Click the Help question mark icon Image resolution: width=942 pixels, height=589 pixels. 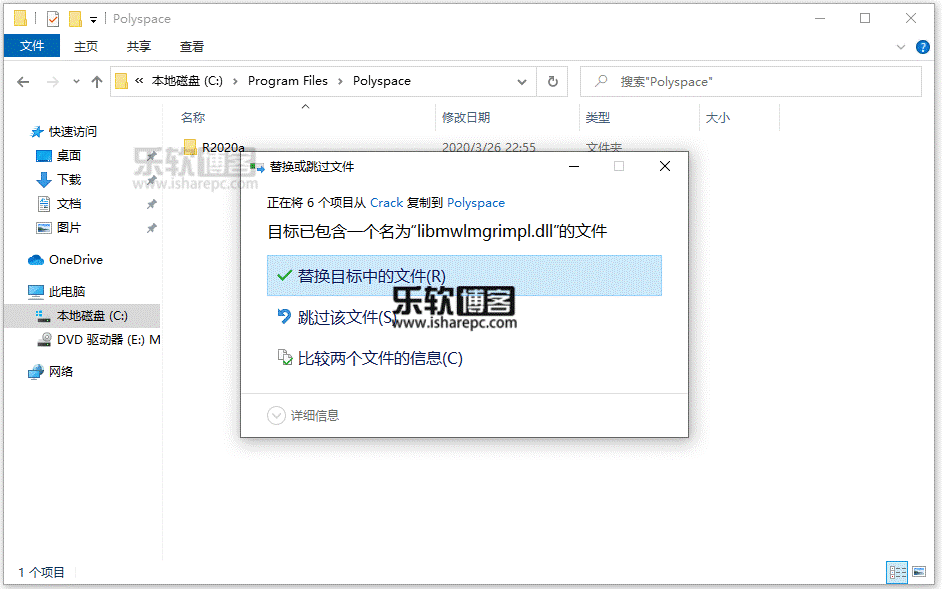click(x=925, y=46)
